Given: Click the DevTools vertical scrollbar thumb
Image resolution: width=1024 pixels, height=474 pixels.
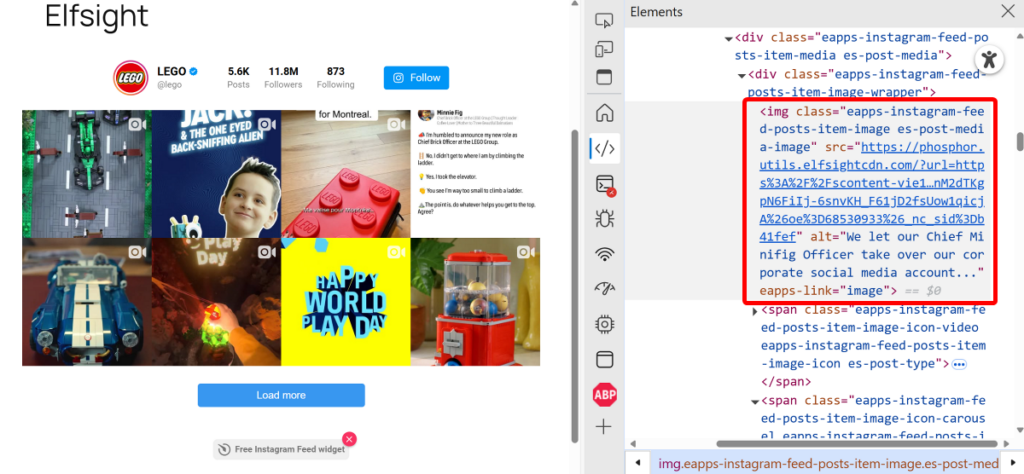Looking at the screenshot, I should pyautogui.click(x=1019, y=142).
